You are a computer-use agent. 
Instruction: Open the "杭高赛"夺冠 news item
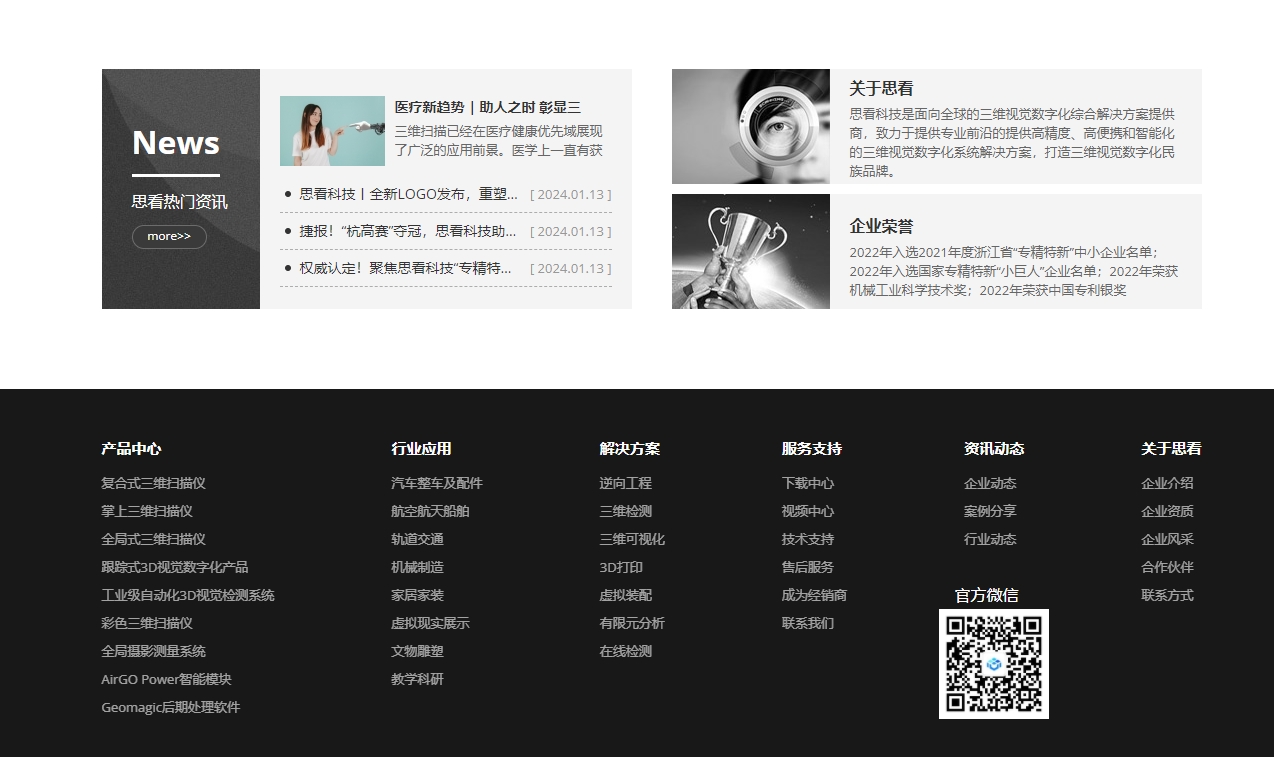click(408, 231)
